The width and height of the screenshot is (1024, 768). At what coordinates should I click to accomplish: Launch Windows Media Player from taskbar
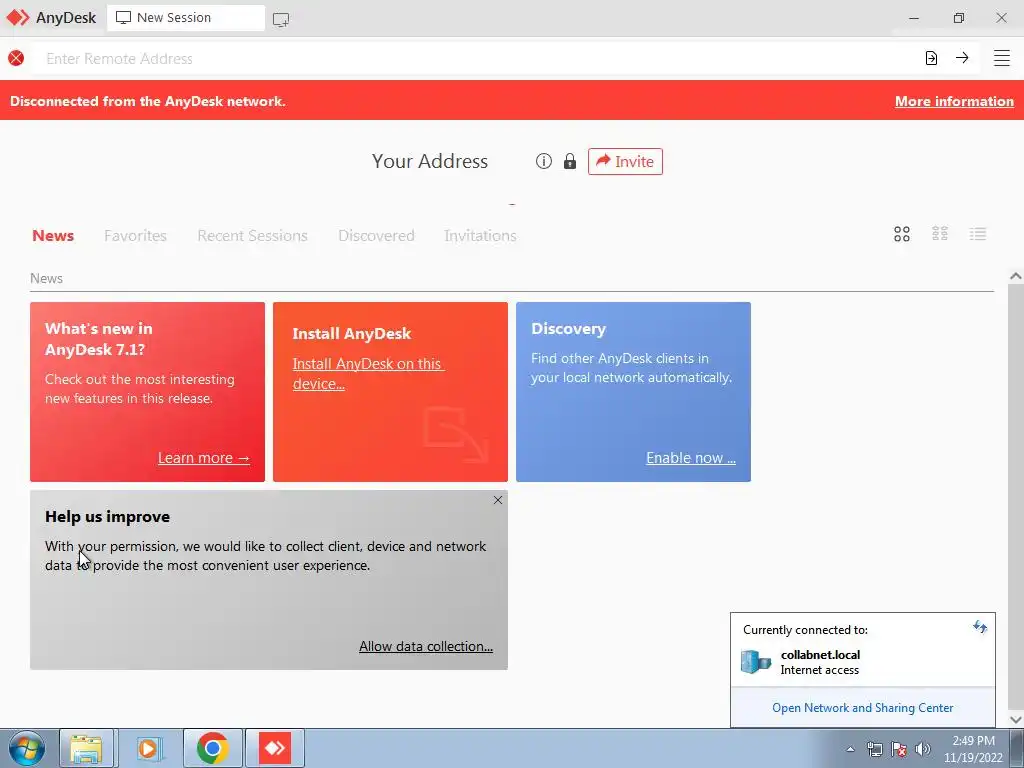[x=148, y=748]
